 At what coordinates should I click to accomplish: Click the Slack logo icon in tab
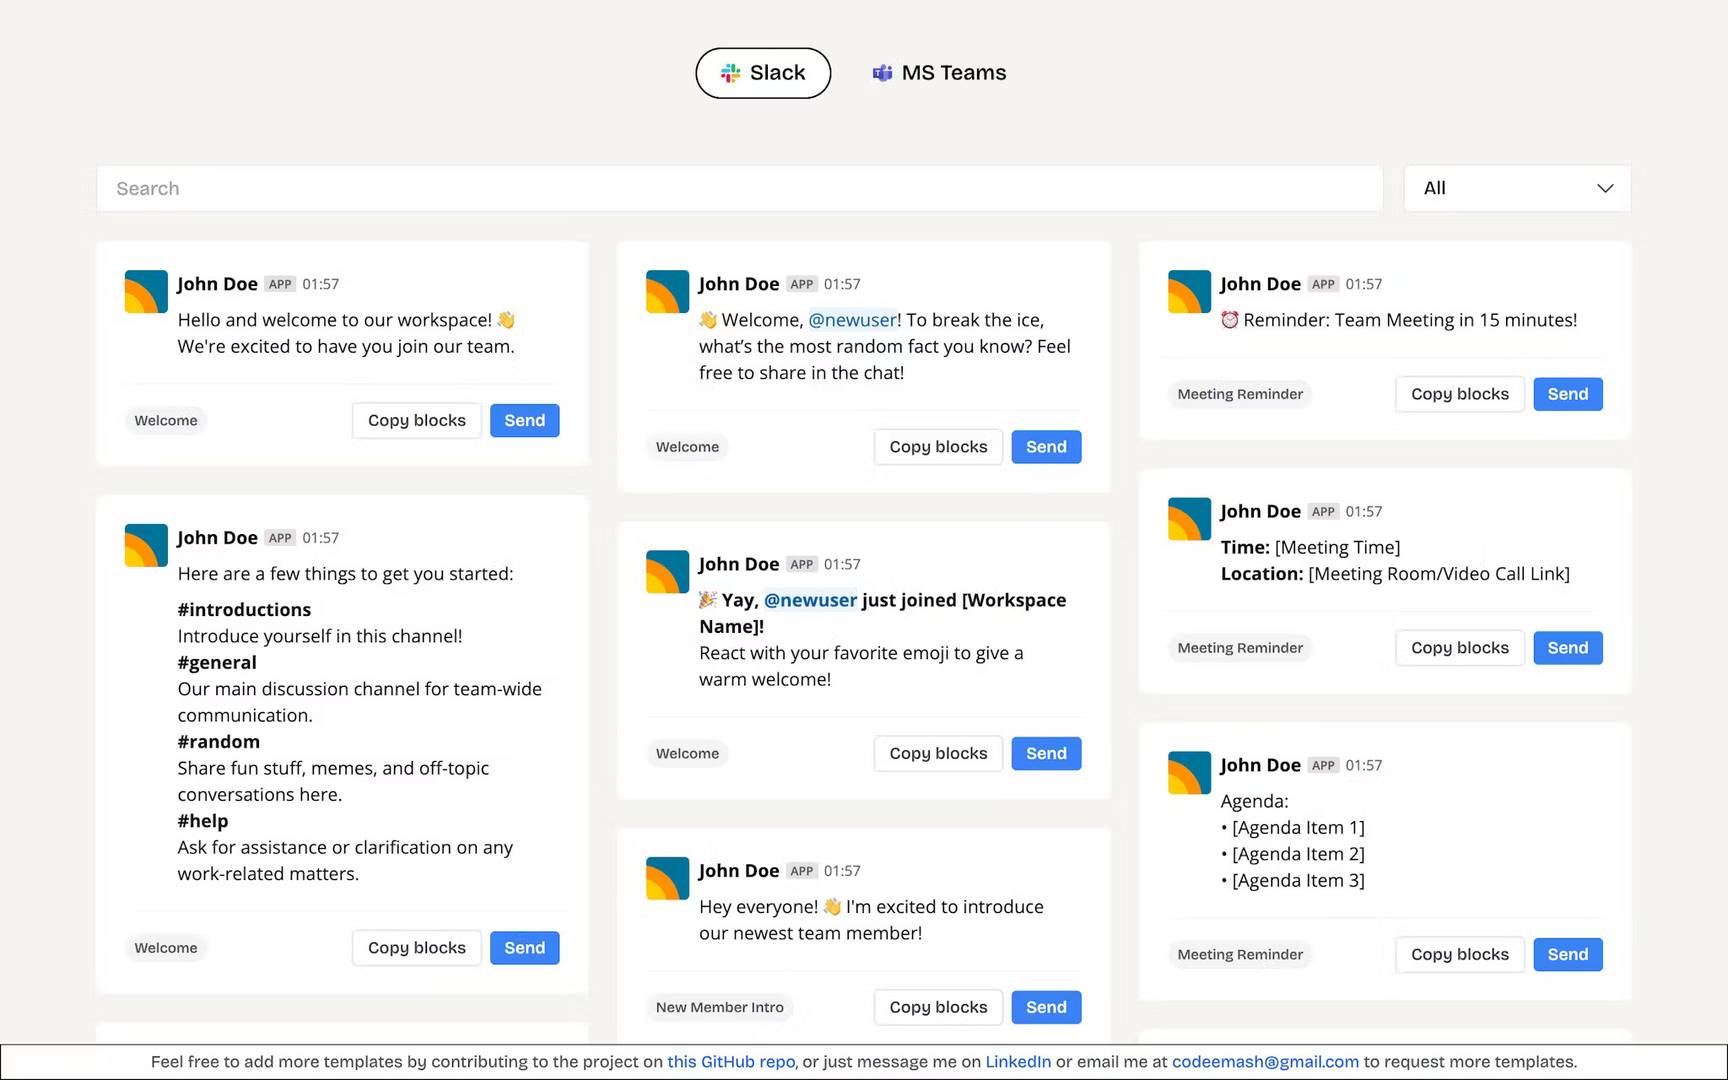pos(731,73)
